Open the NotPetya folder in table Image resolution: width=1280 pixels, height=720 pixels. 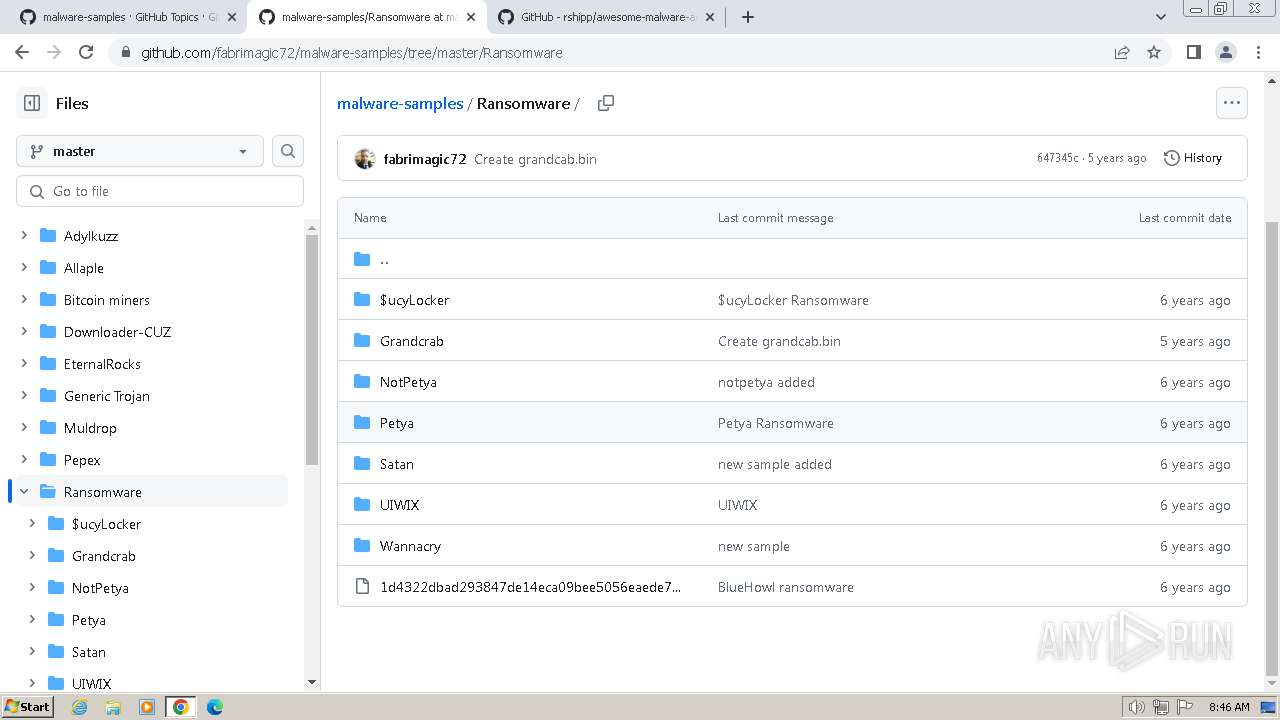[408, 382]
